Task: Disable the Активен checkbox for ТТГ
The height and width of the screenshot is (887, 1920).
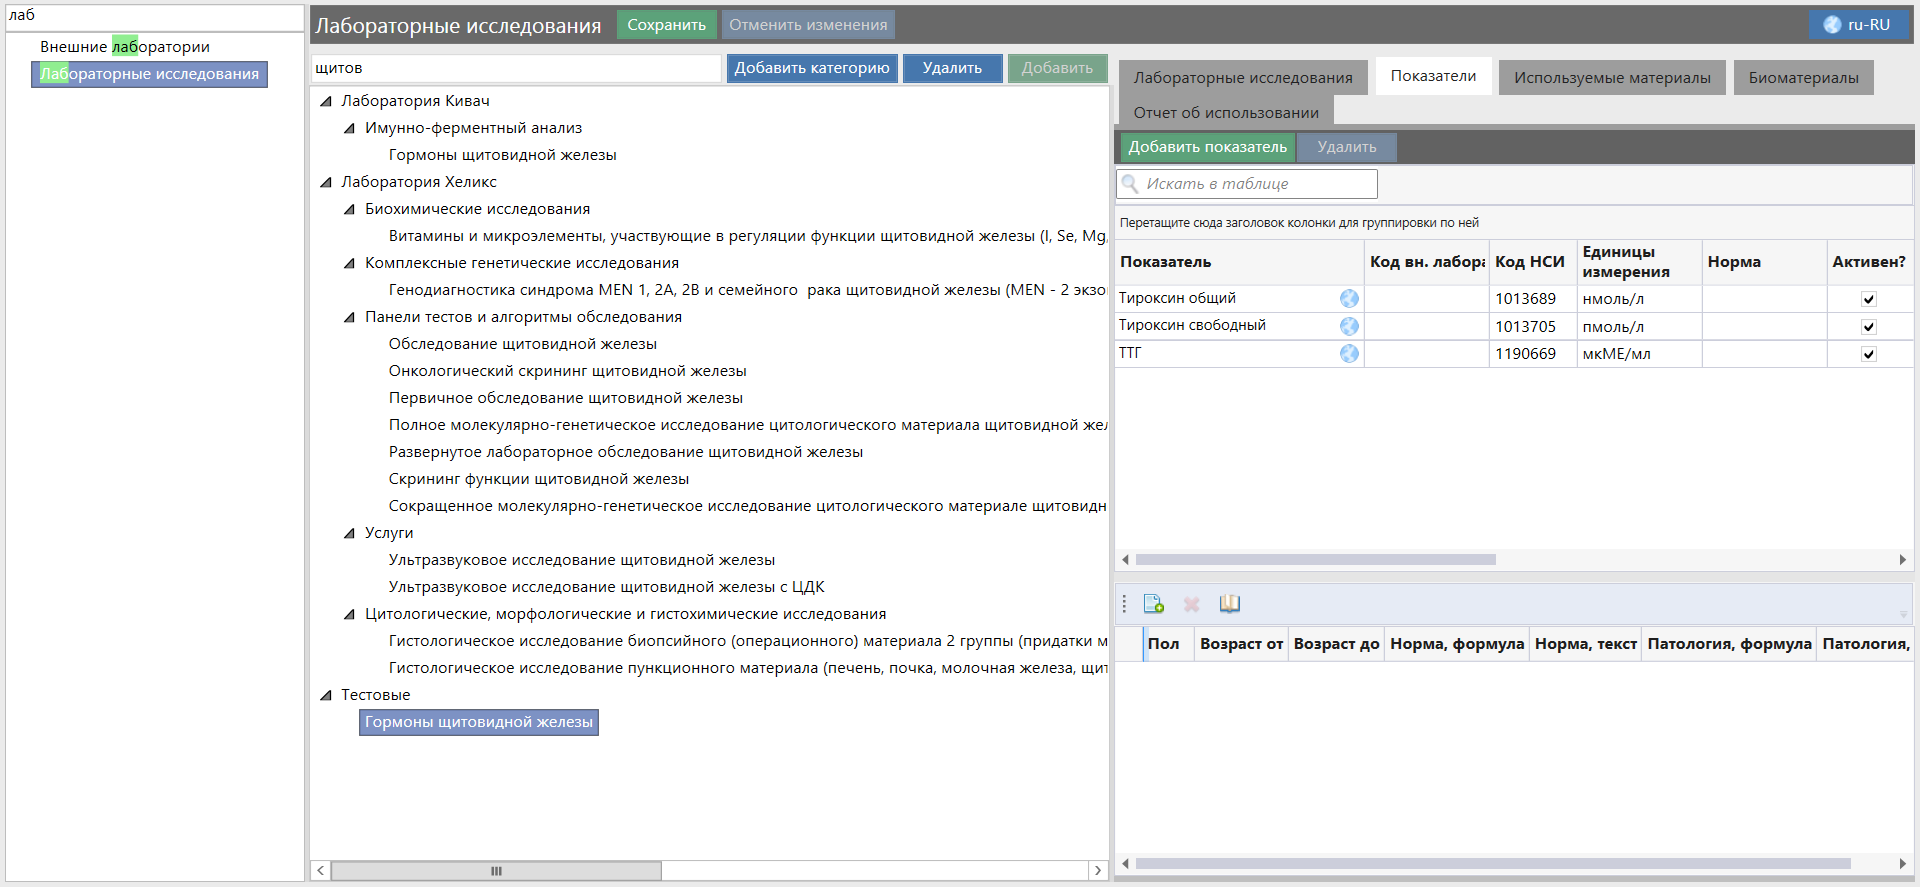Action: tap(1868, 354)
